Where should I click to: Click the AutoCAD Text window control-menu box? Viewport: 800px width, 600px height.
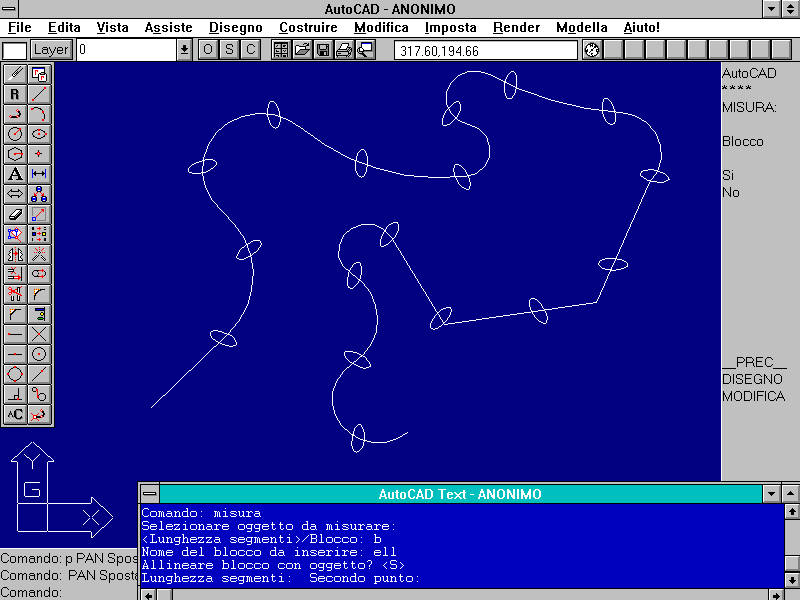pyautogui.click(x=149, y=493)
